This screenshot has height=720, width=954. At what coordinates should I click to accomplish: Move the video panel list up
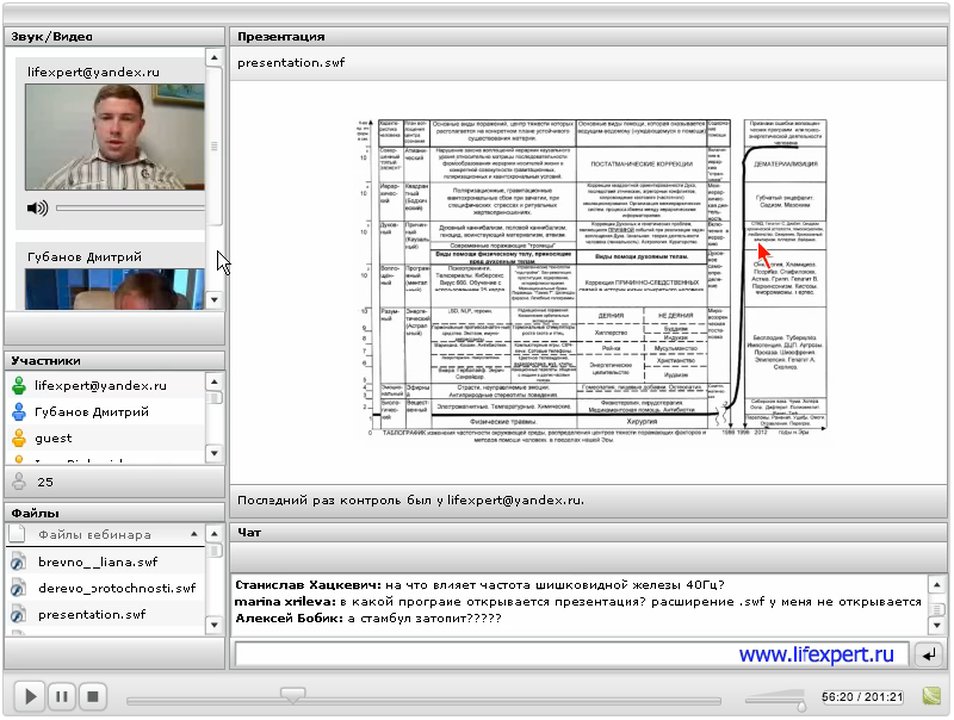(214, 58)
